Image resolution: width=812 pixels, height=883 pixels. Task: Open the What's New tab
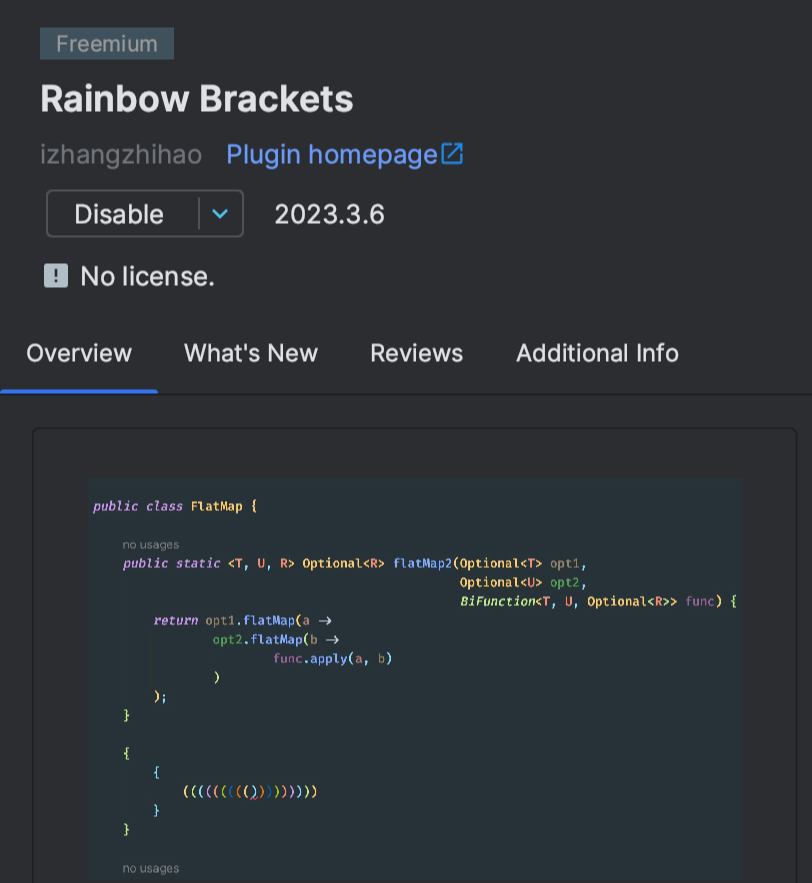click(x=251, y=354)
